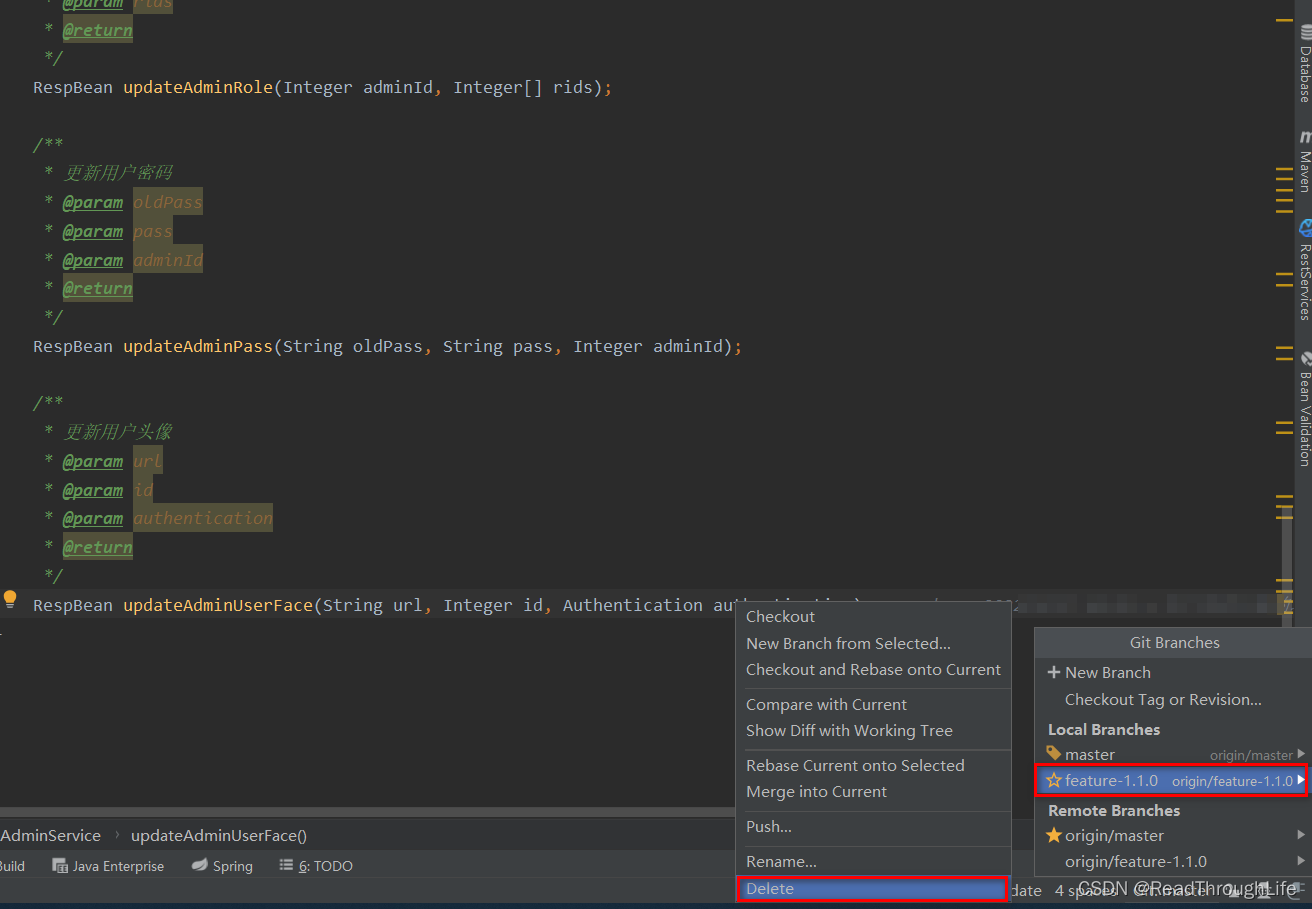Image resolution: width=1312 pixels, height=909 pixels.
Task: Select Rebase Current onto Selected
Action: [x=873, y=766]
